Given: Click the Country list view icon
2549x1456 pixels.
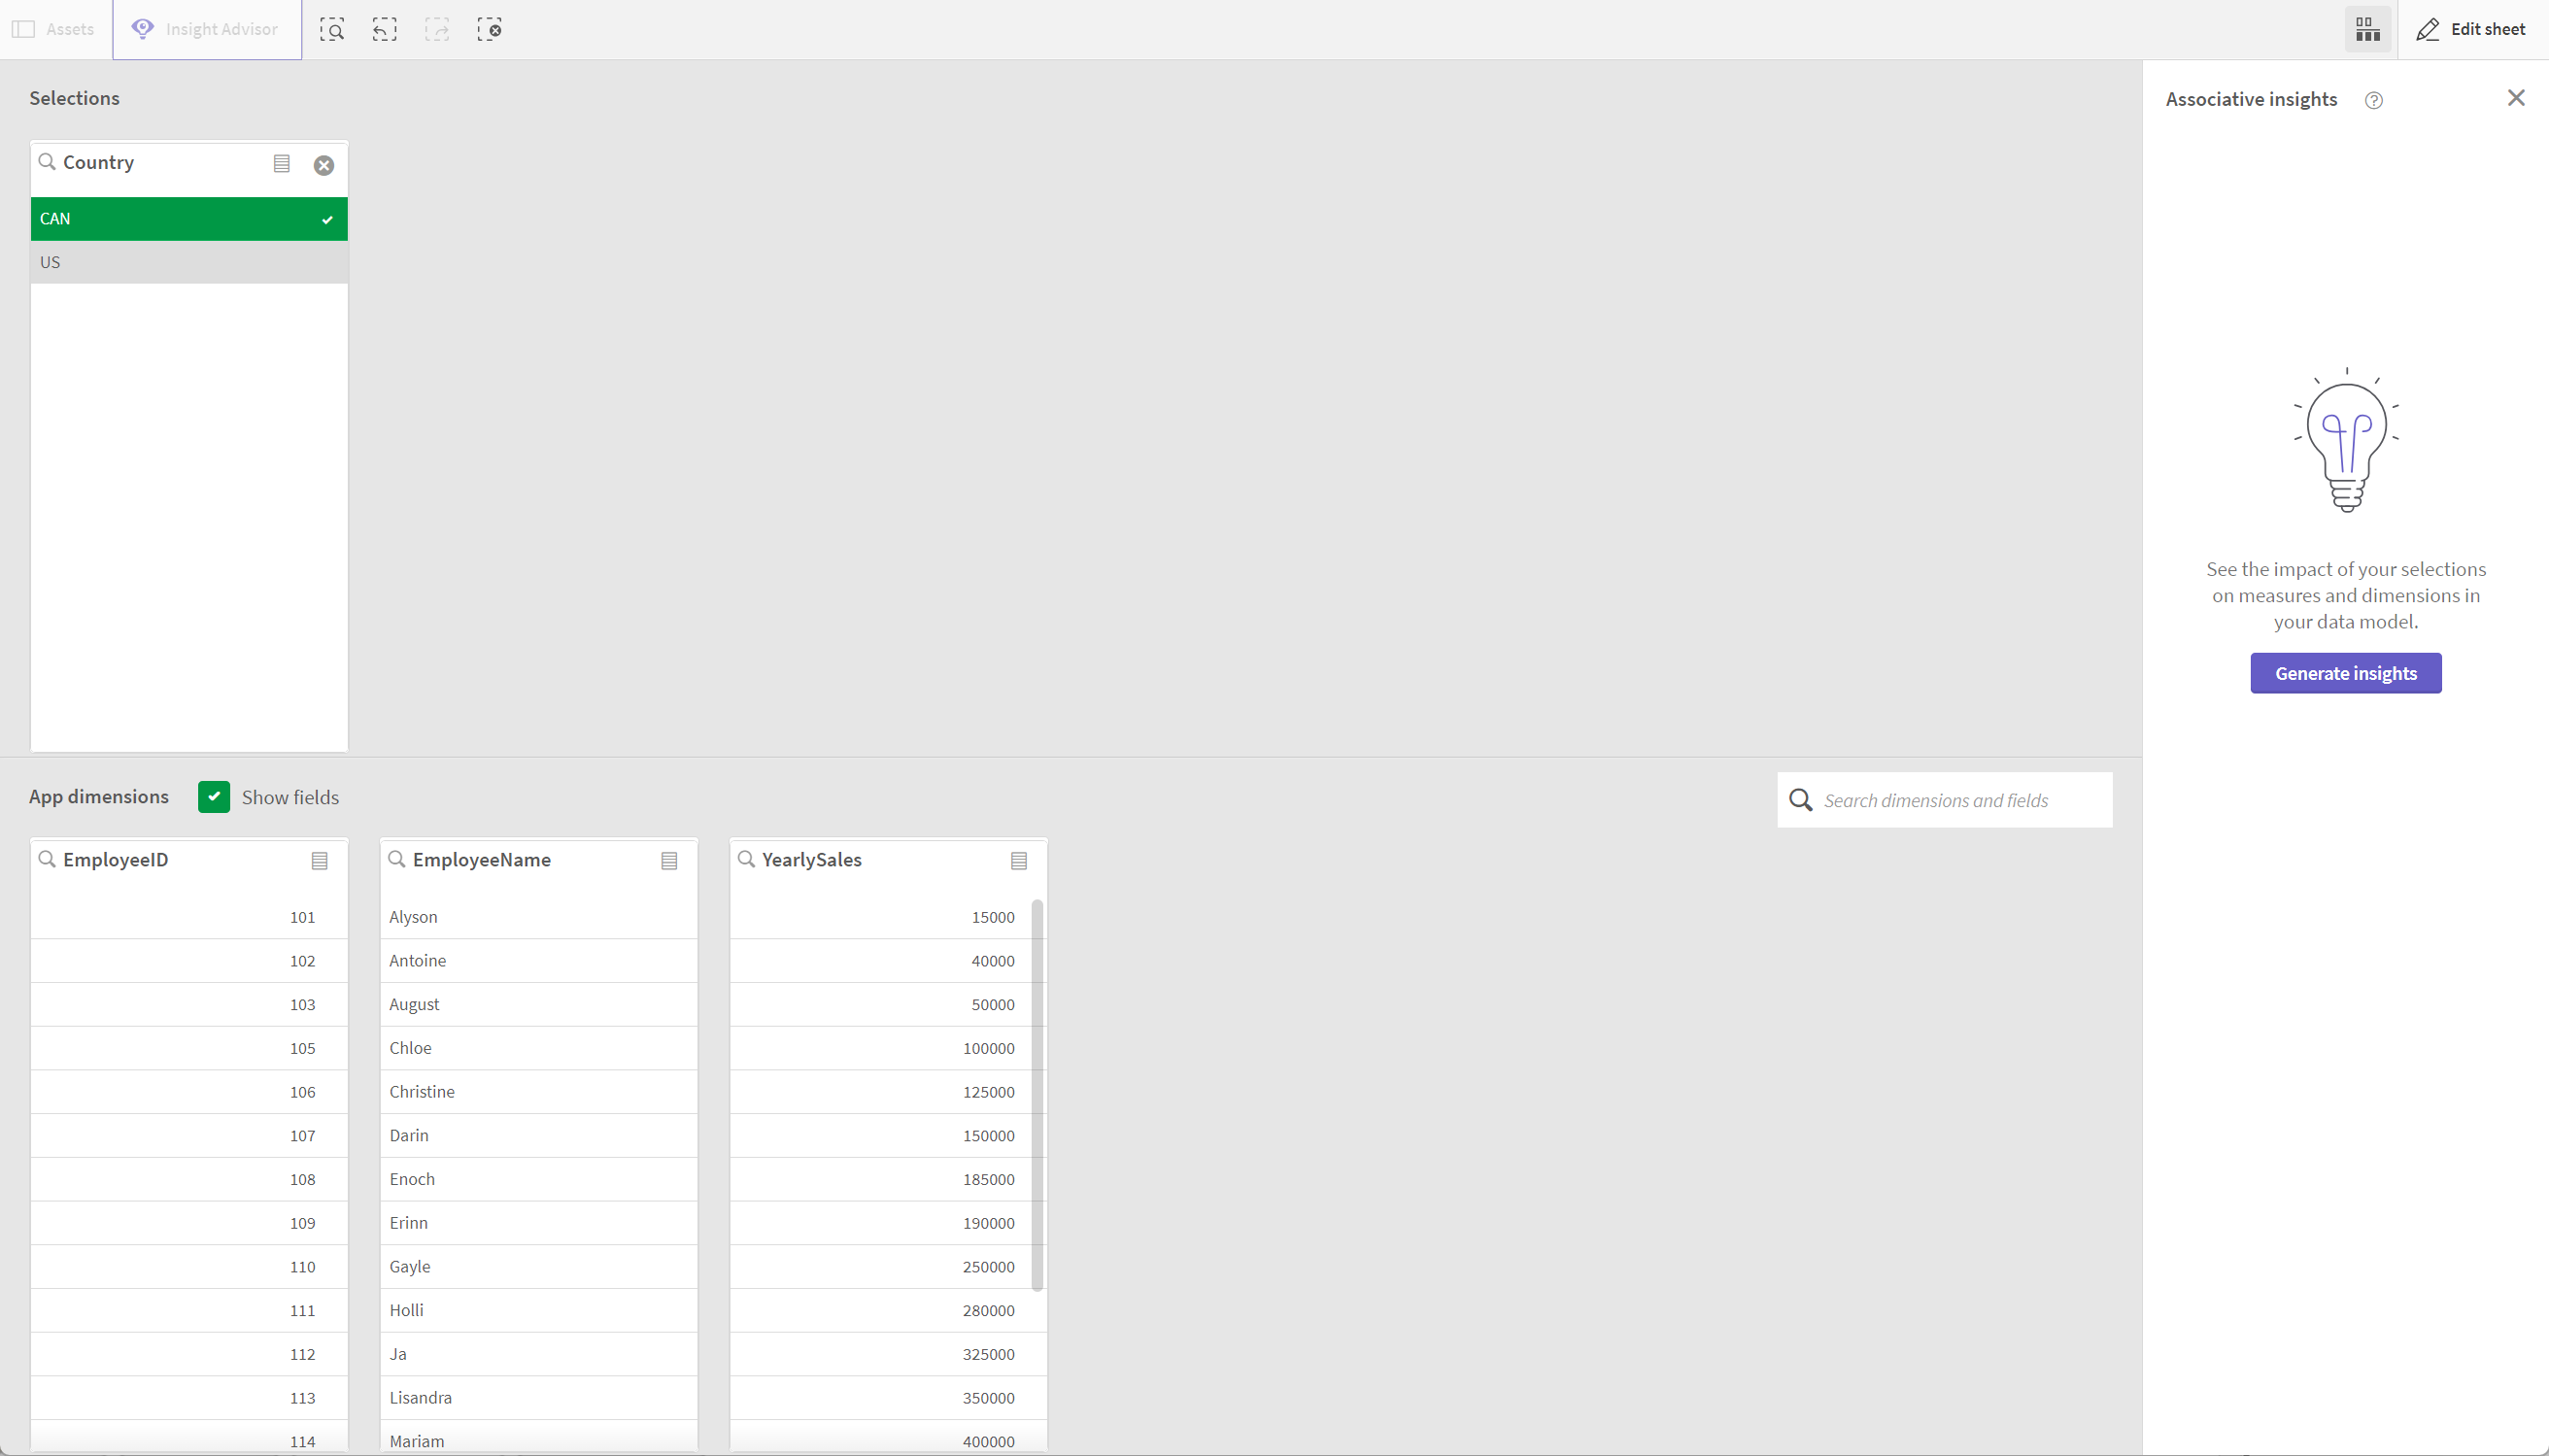Looking at the screenshot, I should pyautogui.click(x=282, y=163).
